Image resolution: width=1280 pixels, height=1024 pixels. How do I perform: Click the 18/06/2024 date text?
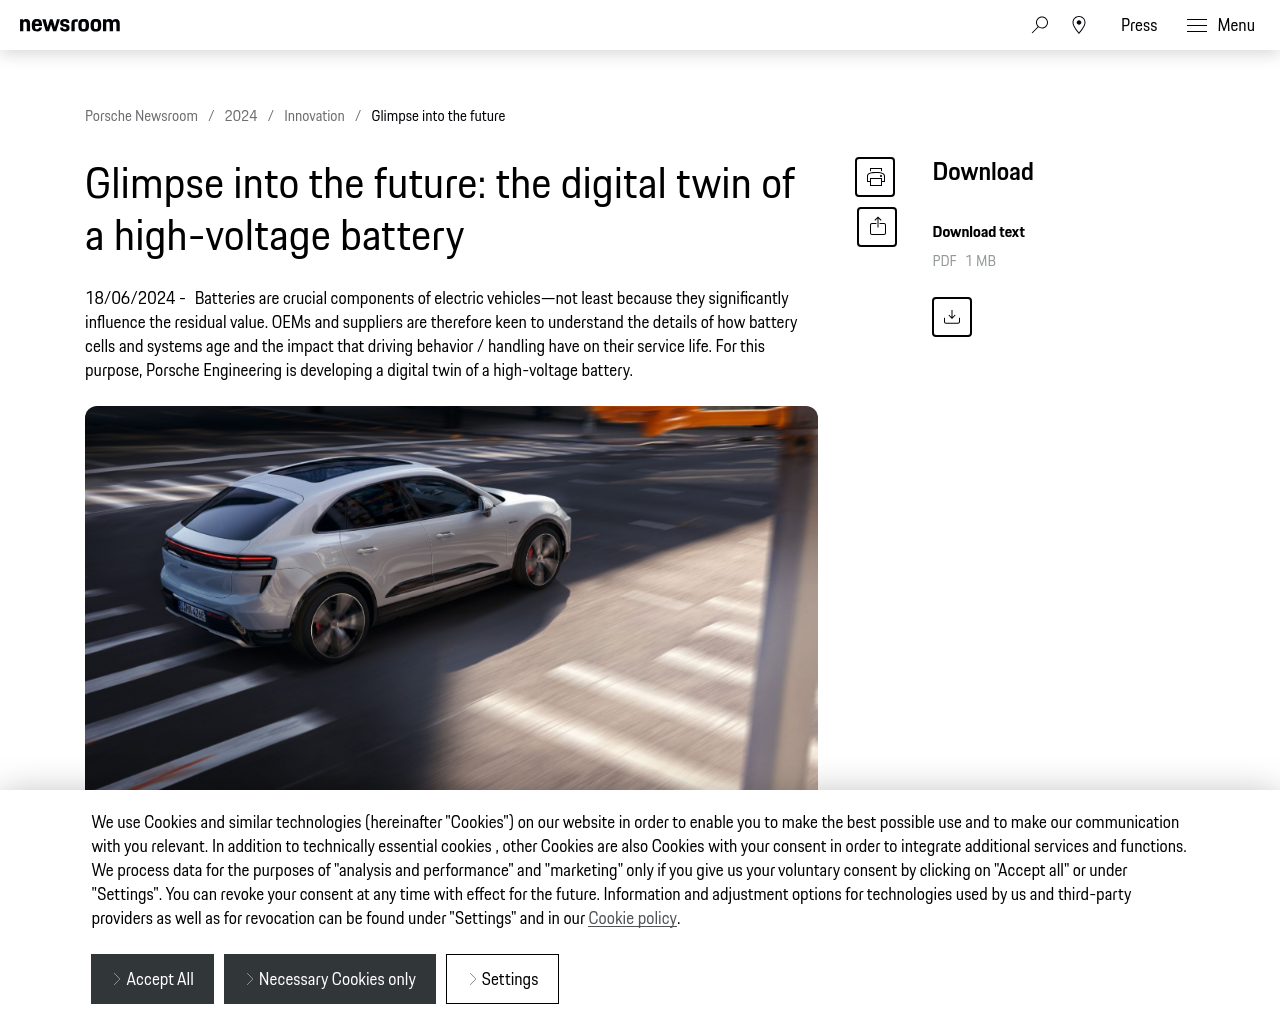(x=130, y=298)
